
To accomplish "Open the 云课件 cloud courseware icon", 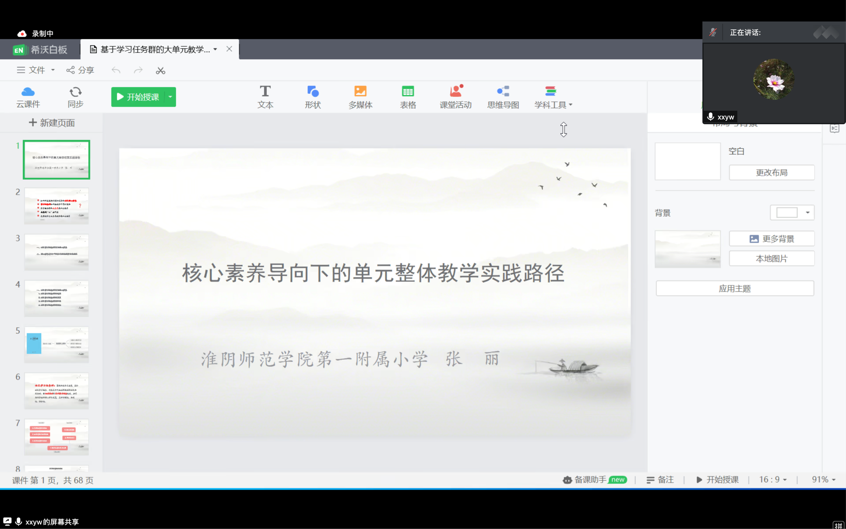I will click(x=28, y=96).
